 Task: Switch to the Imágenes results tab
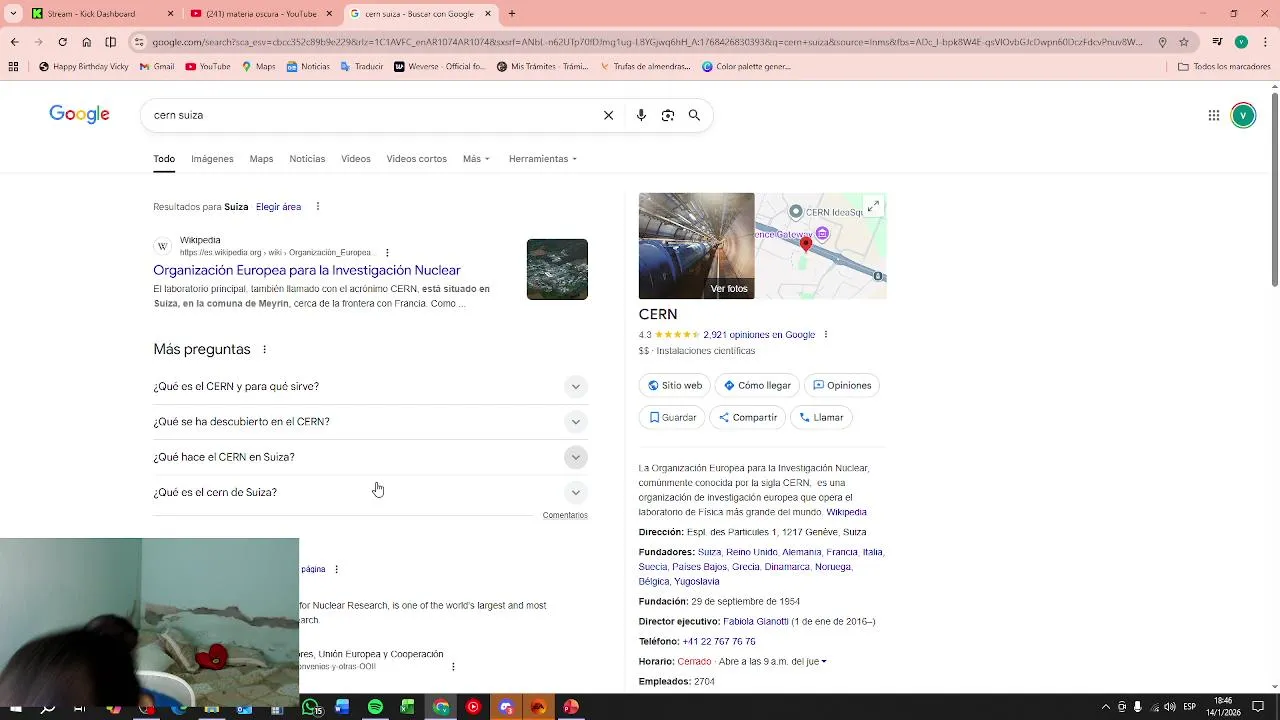(x=212, y=159)
